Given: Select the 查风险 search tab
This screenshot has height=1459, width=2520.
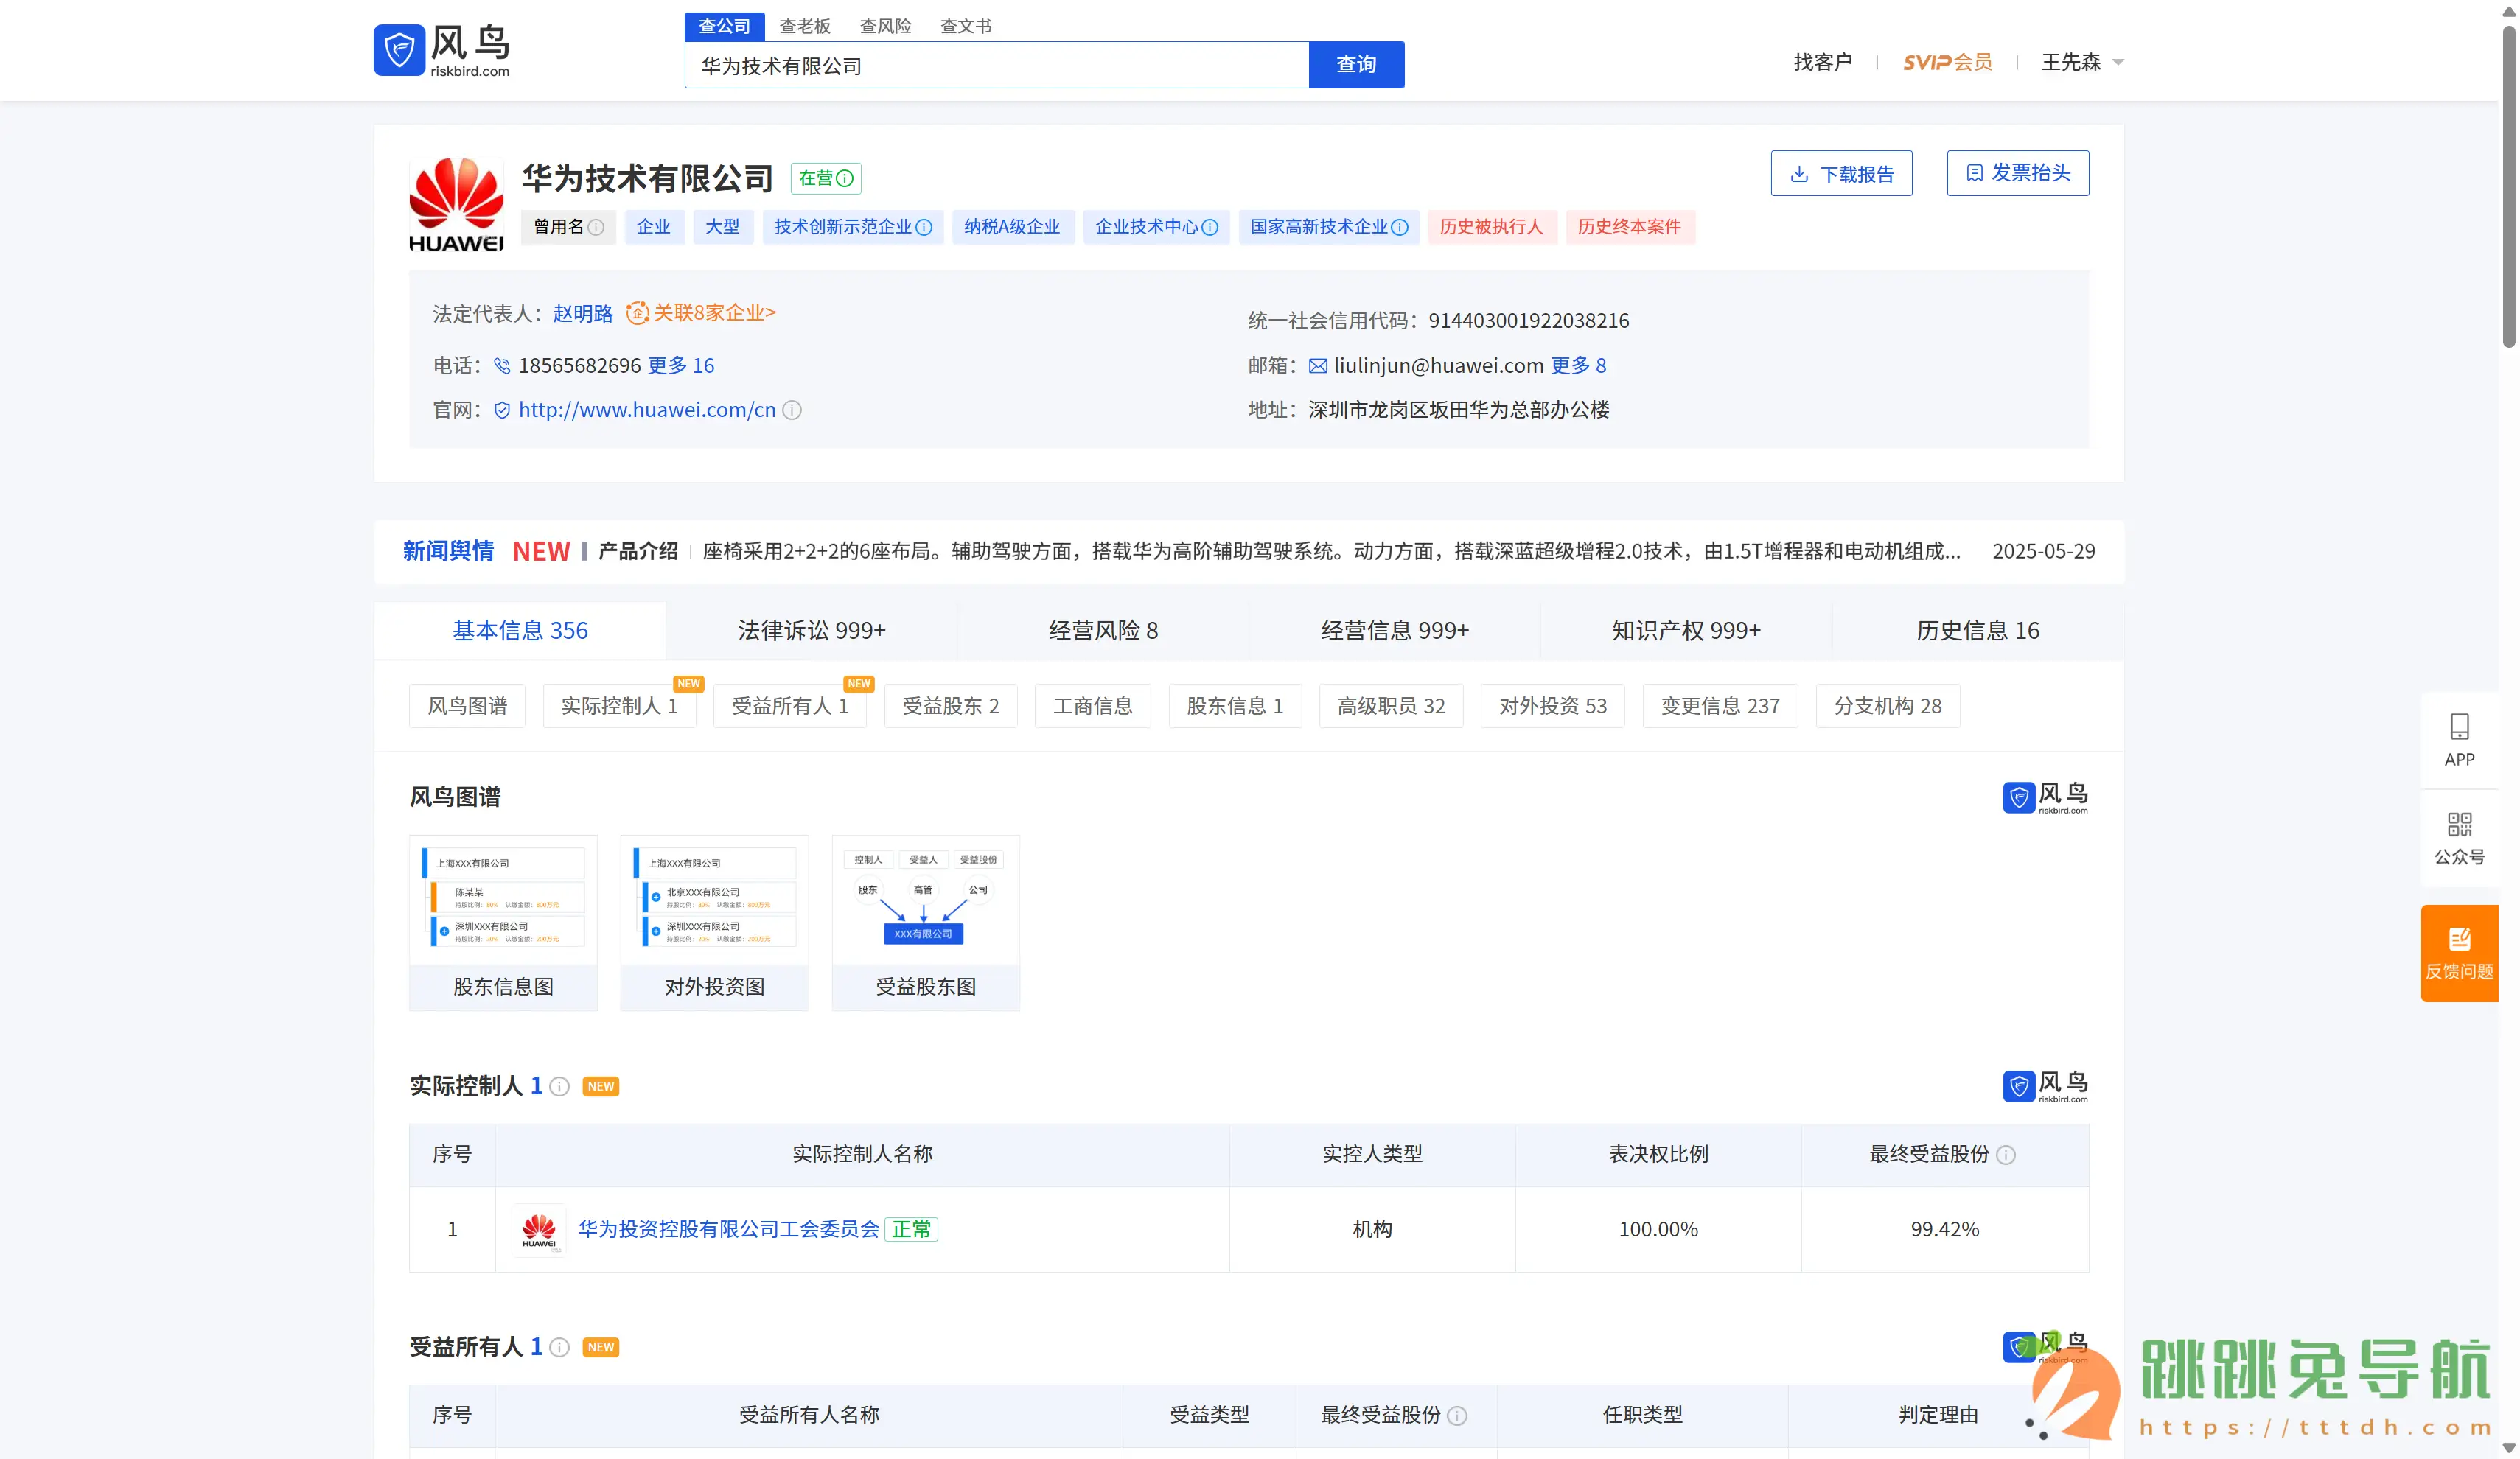Looking at the screenshot, I should (x=885, y=26).
